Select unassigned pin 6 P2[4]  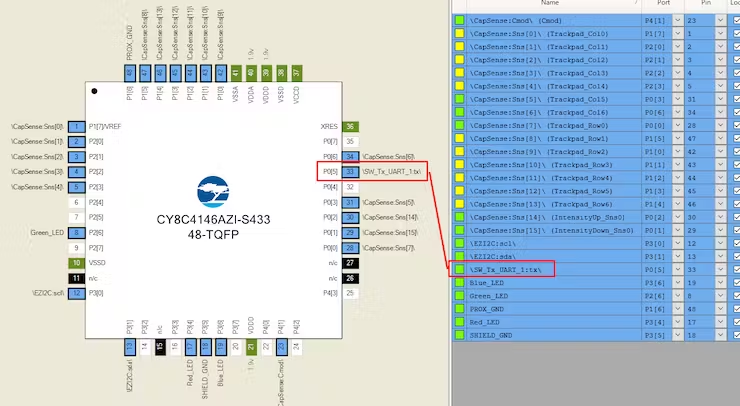click(x=76, y=203)
